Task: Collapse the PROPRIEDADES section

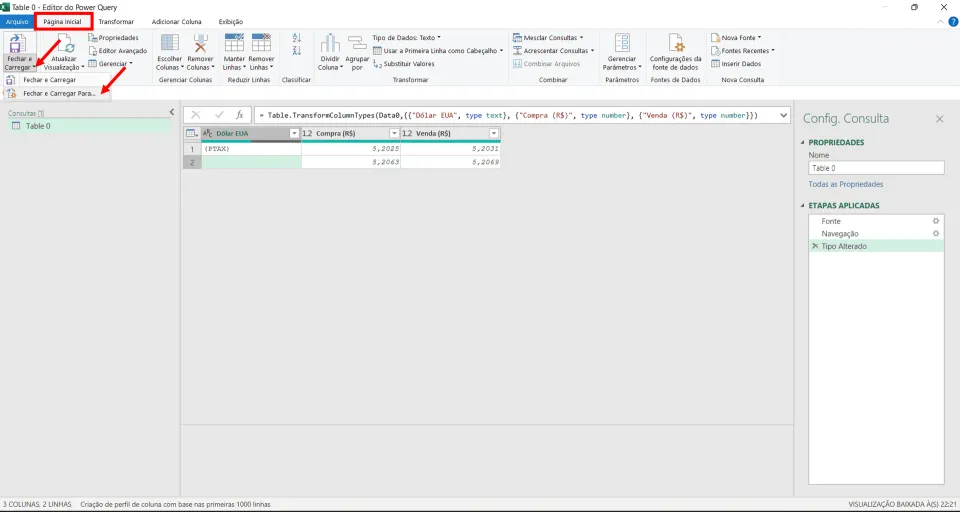Action: tap(803, 143)
